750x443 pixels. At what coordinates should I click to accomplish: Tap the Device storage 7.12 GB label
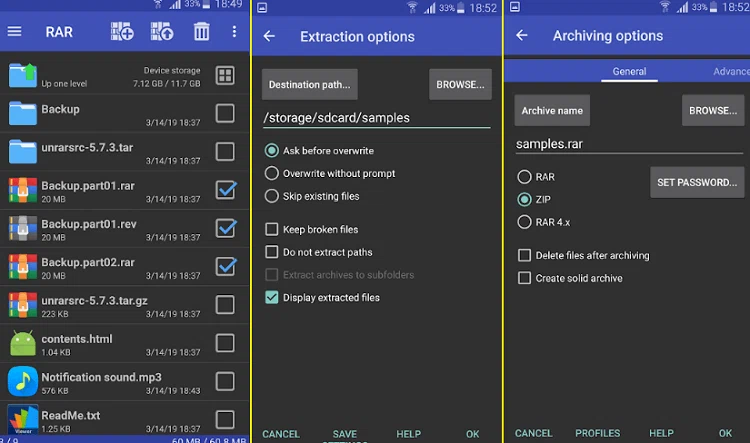pyautogui.click(x=166, y=77)
